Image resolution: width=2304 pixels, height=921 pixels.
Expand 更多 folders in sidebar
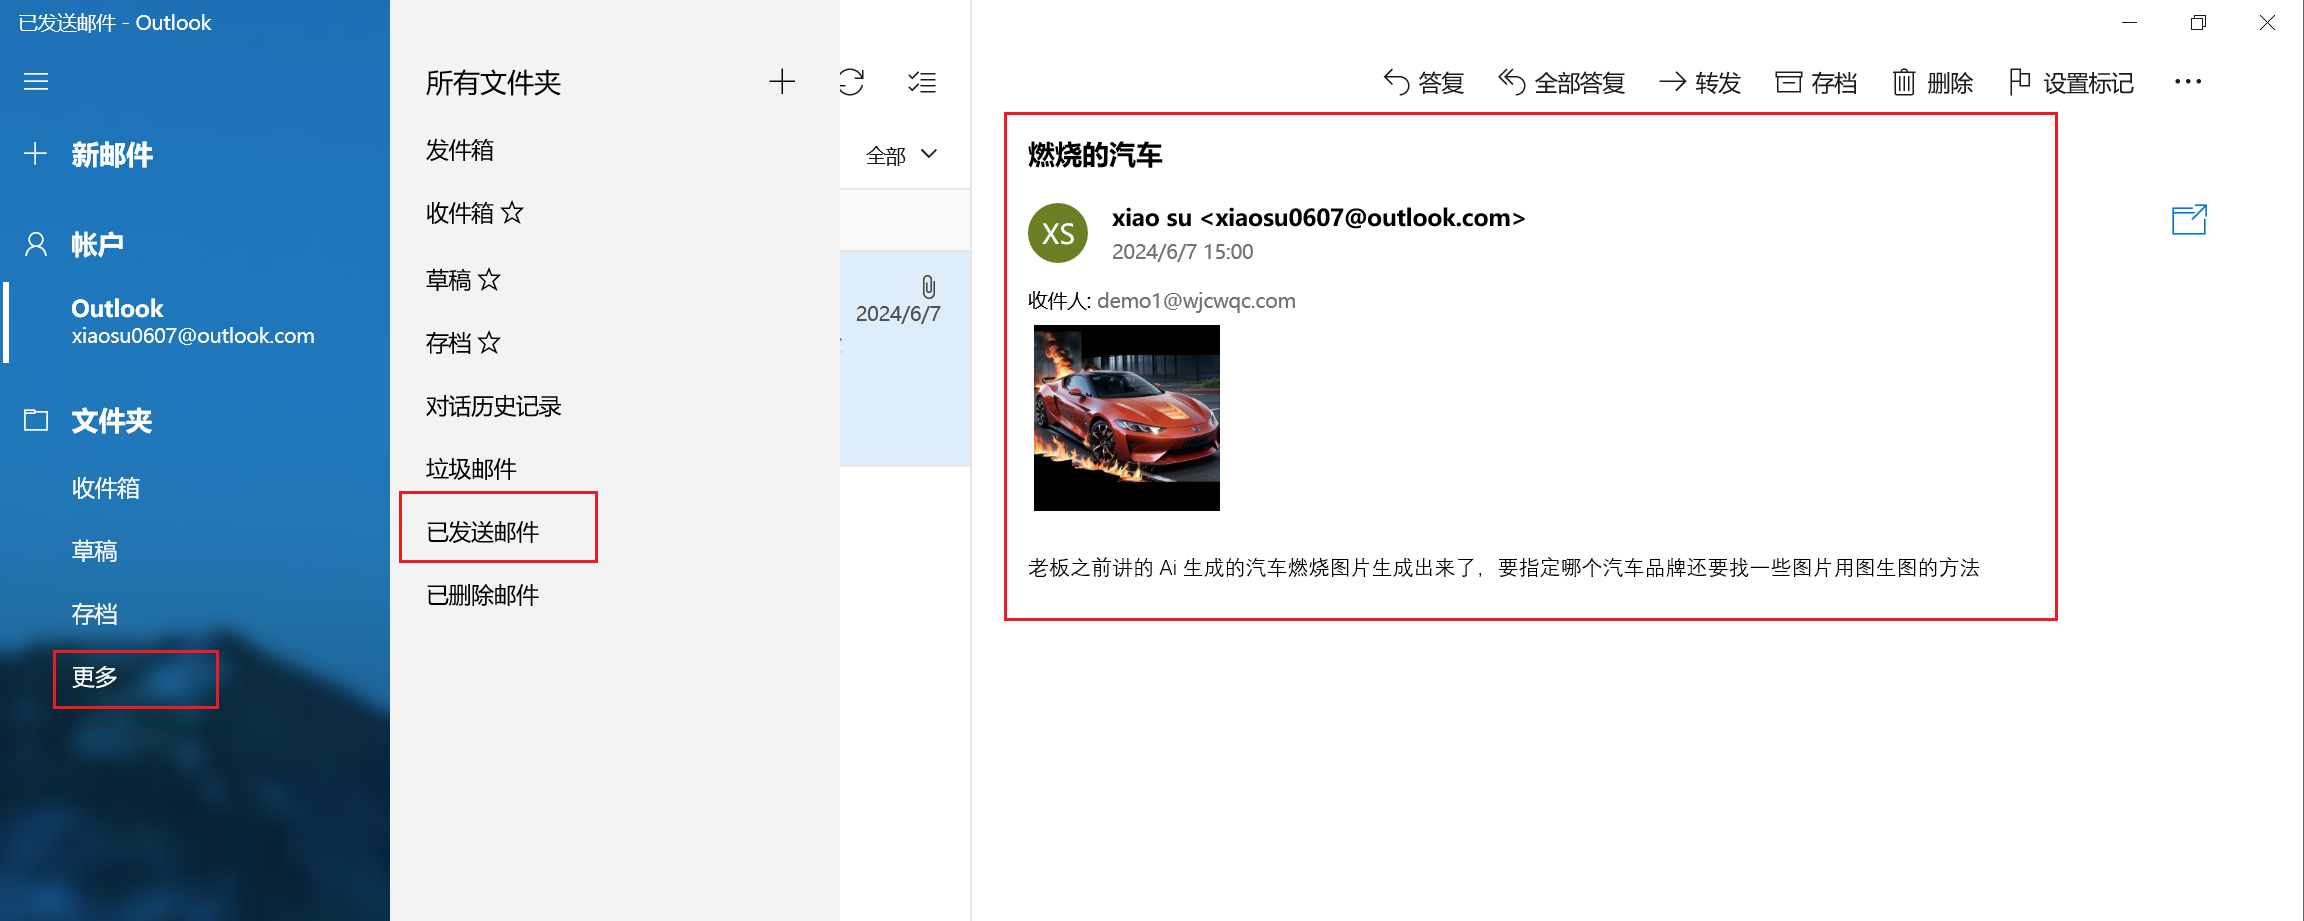pos(95,678)
